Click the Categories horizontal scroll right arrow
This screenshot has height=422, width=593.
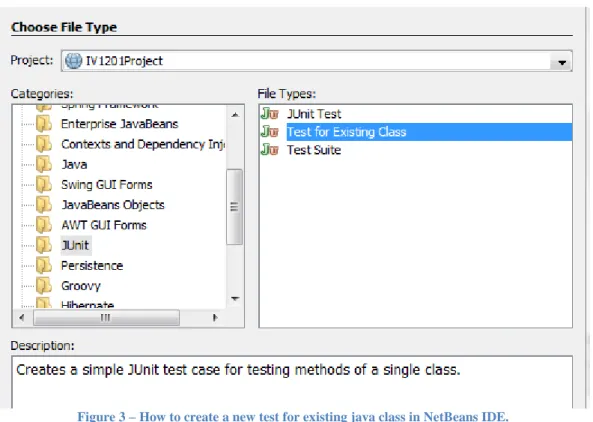click(215, 318)
